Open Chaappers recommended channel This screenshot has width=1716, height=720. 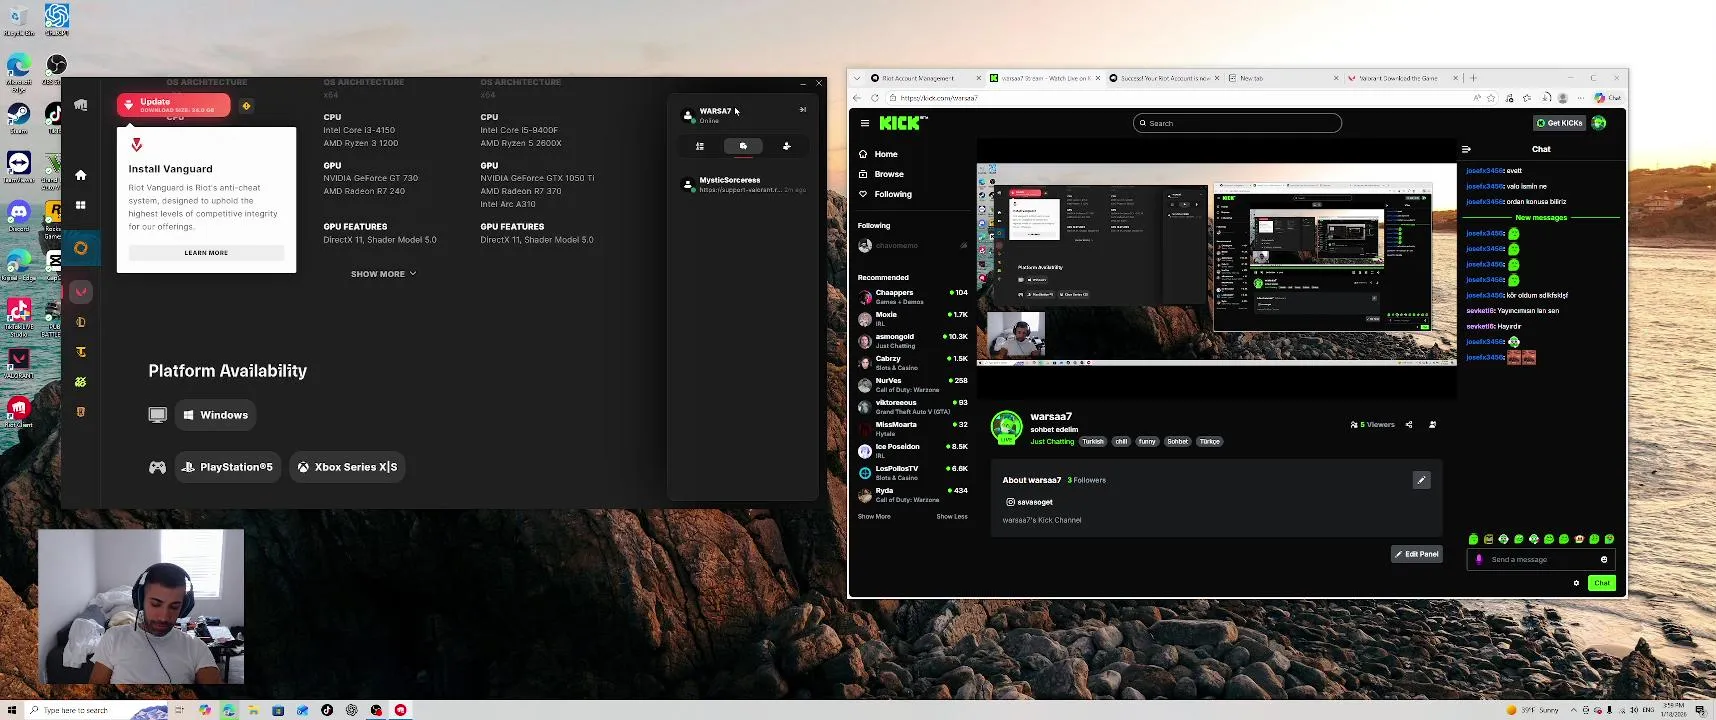(912, 297)
